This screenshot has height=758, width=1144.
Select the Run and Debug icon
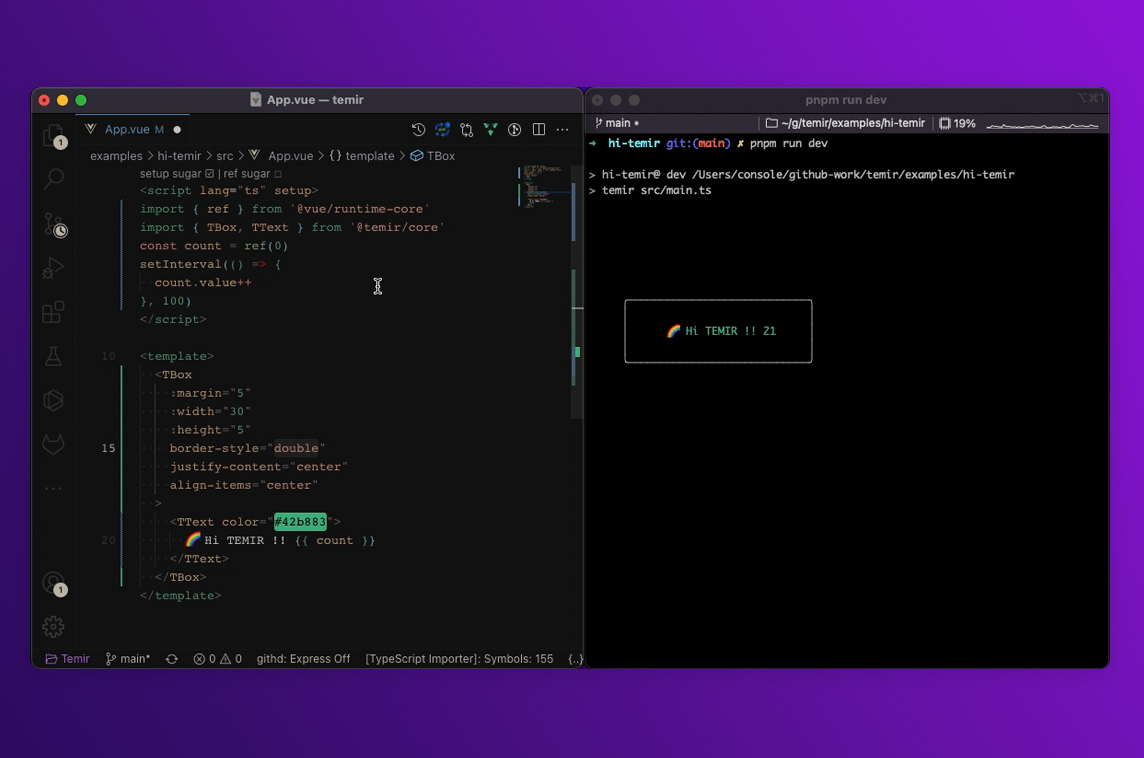[x=53, y=268]
